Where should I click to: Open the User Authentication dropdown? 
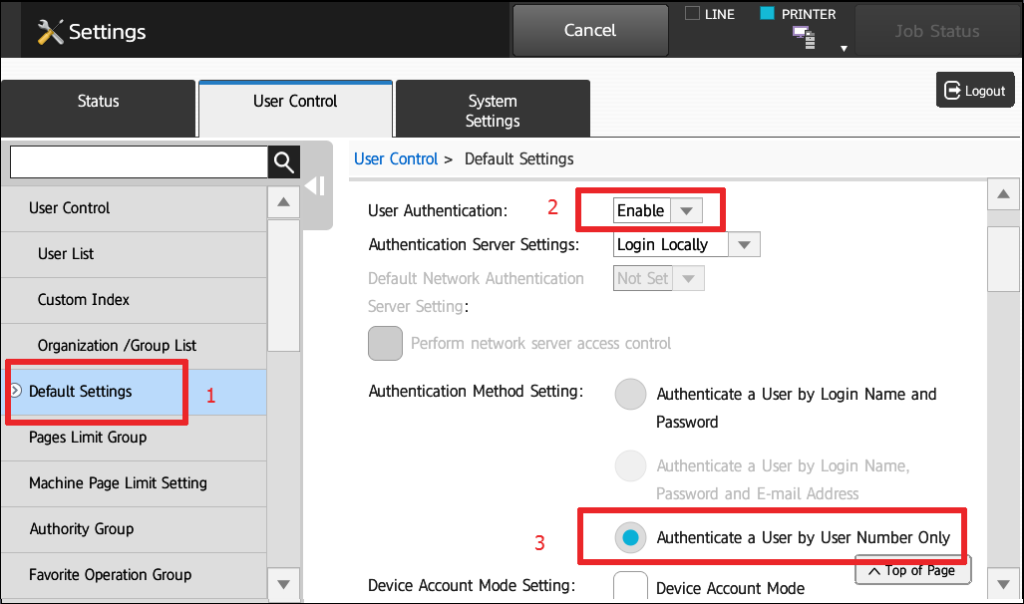(x=688, y=210)
